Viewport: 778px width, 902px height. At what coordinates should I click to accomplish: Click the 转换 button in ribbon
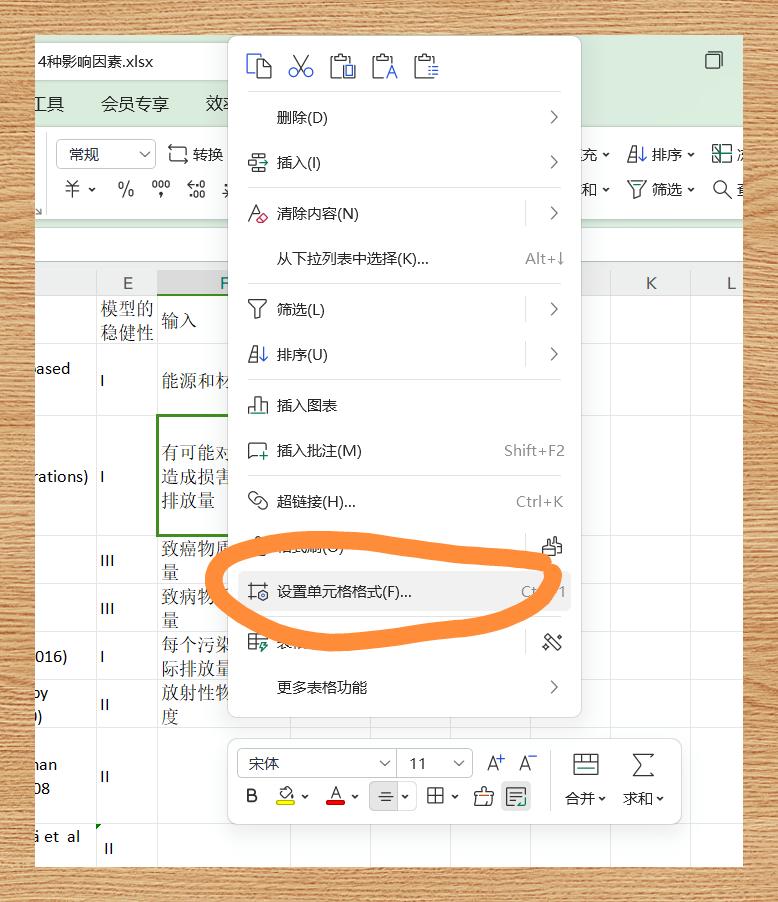tap(196, 154)
